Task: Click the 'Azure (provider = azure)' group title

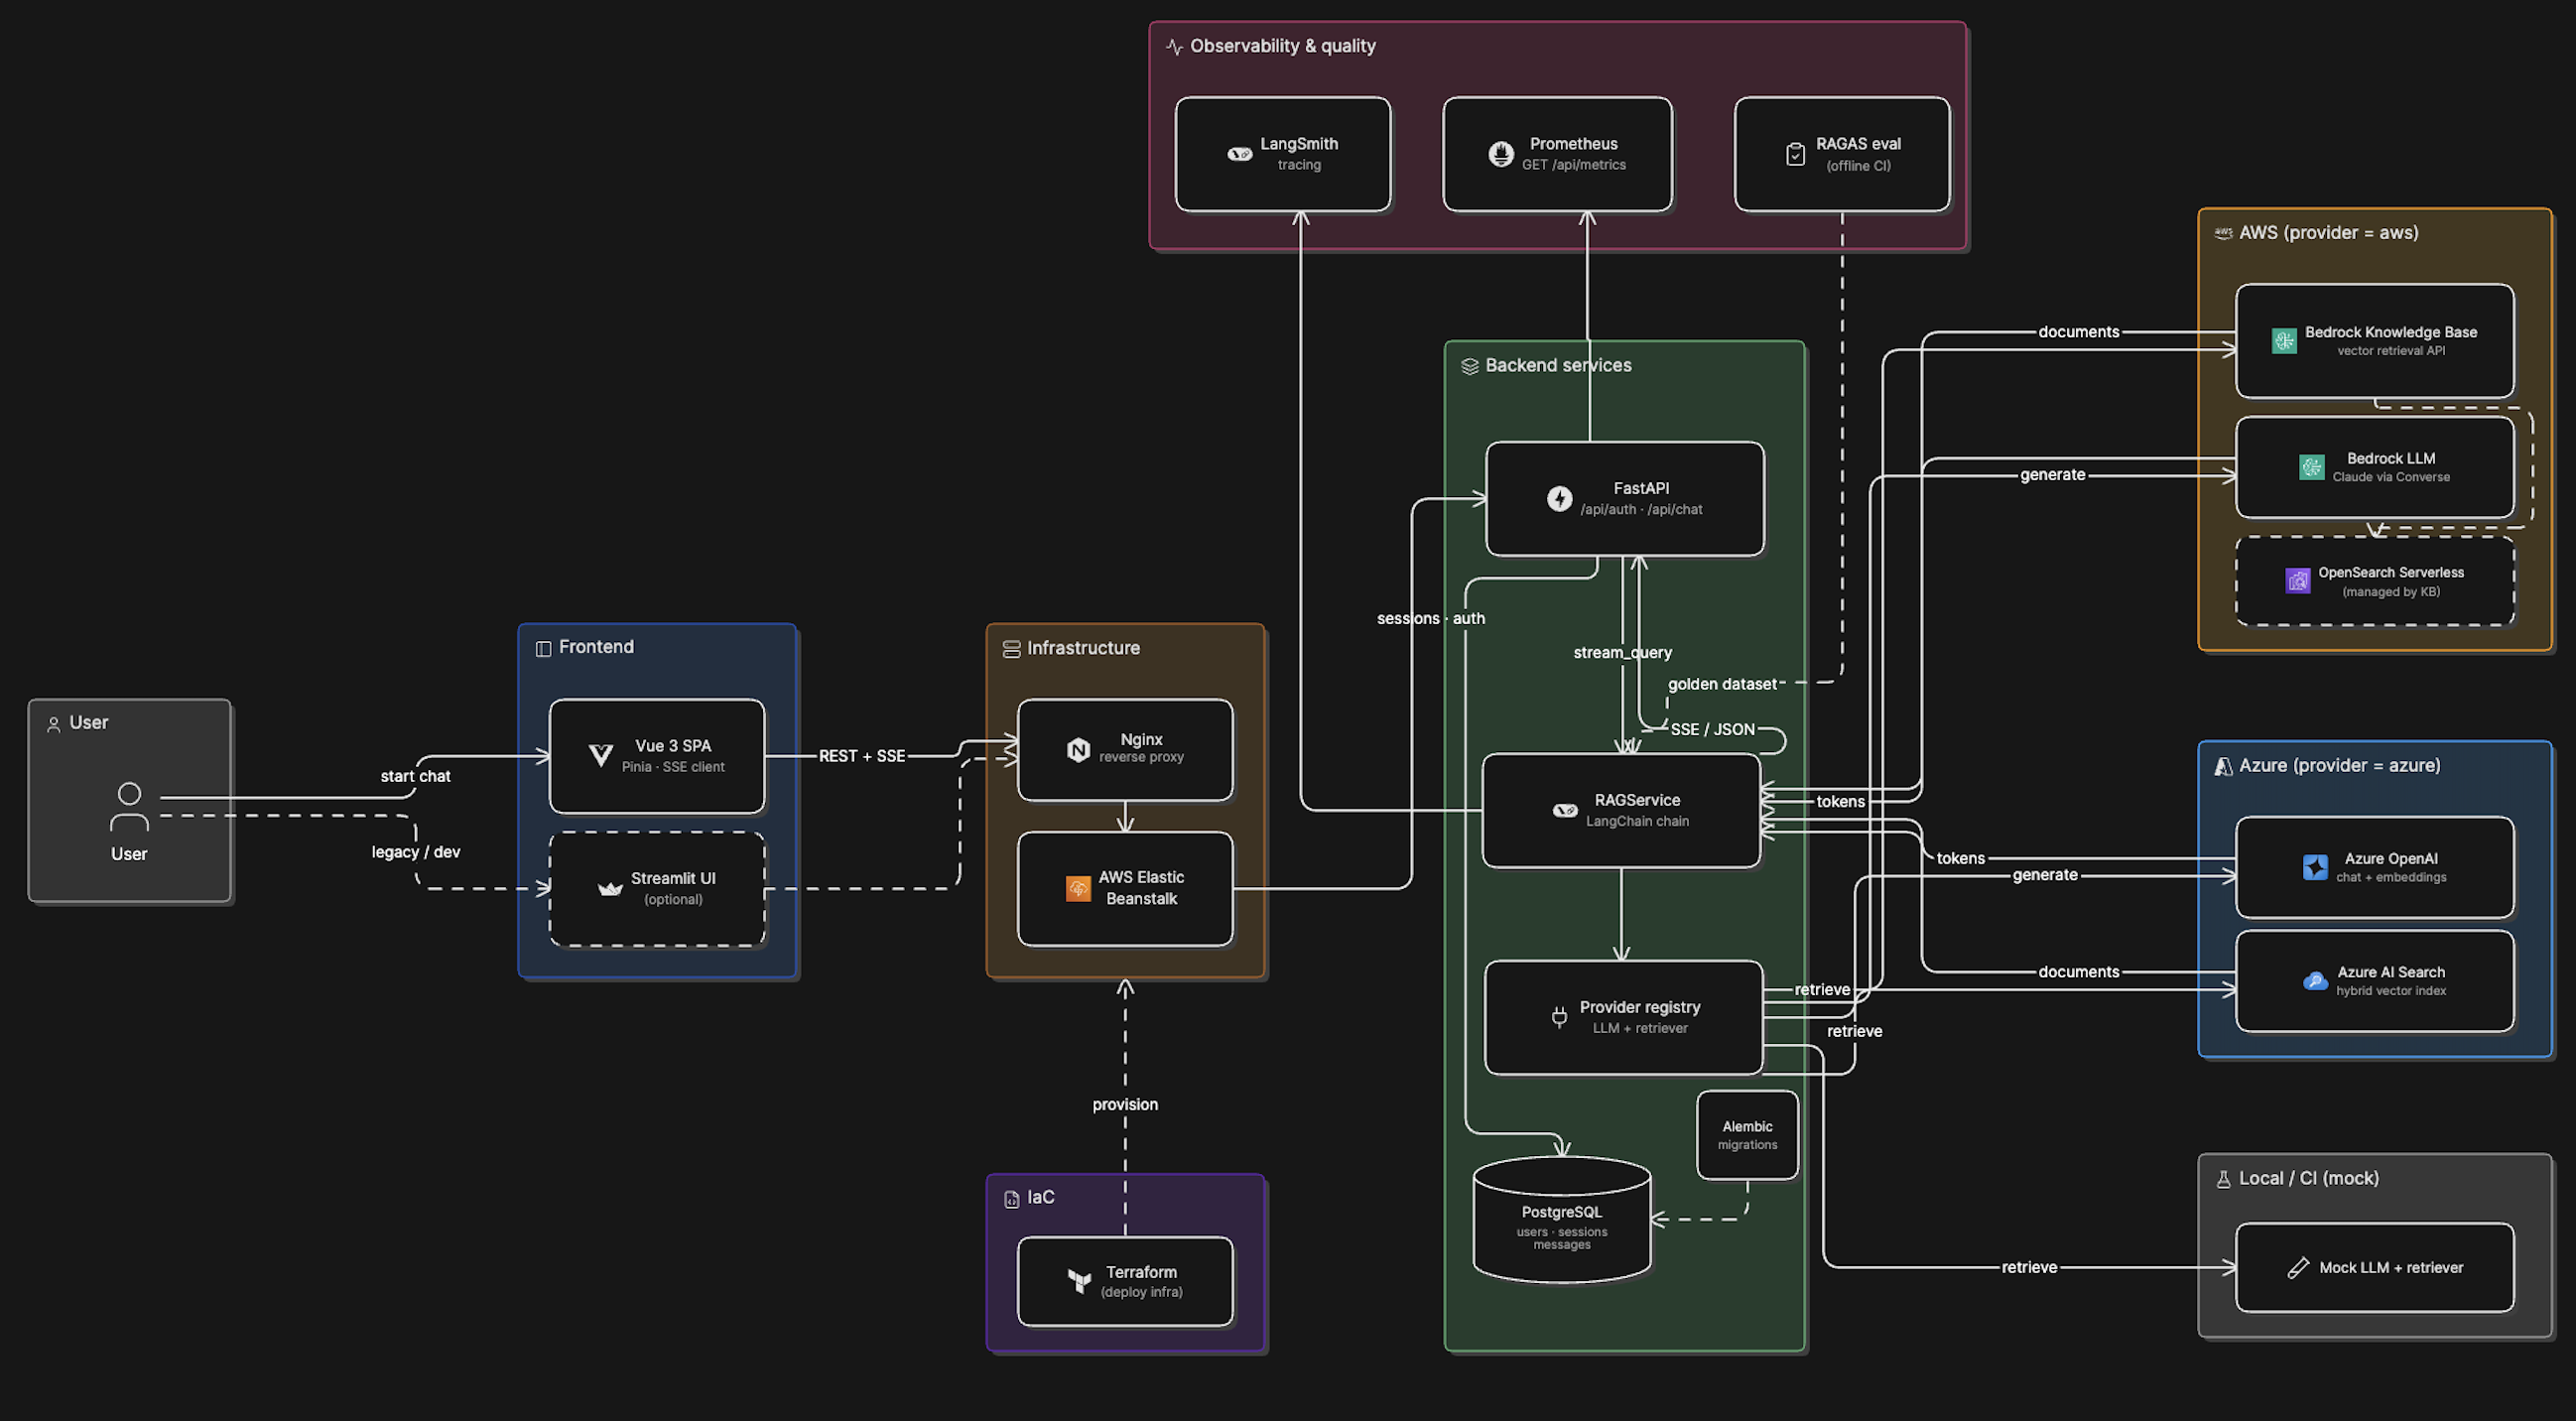Action: [2339, 765]
